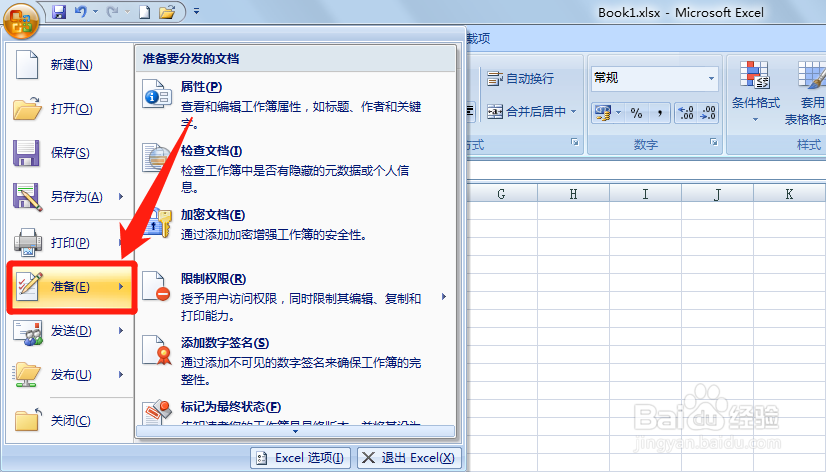Click the scroll-down bar under submenu list
Screen dimensions: 826x472
(296, 431)
